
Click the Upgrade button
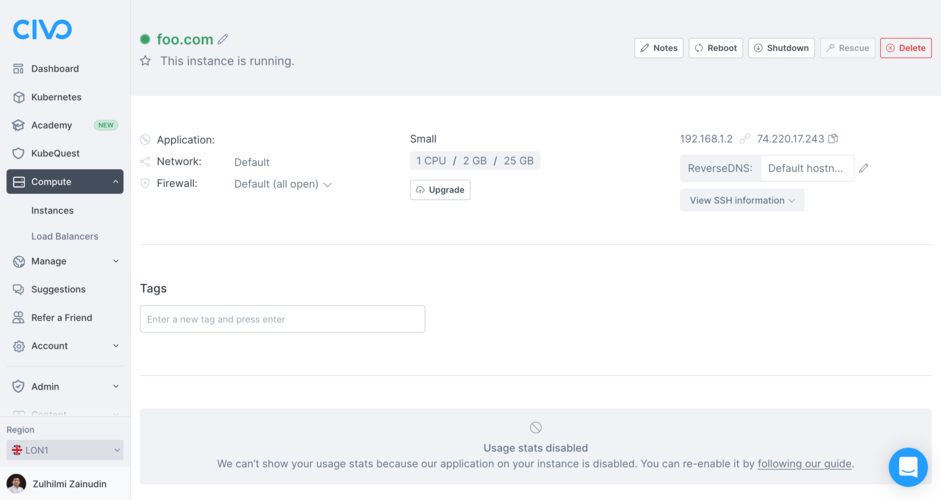pos(440,190)
